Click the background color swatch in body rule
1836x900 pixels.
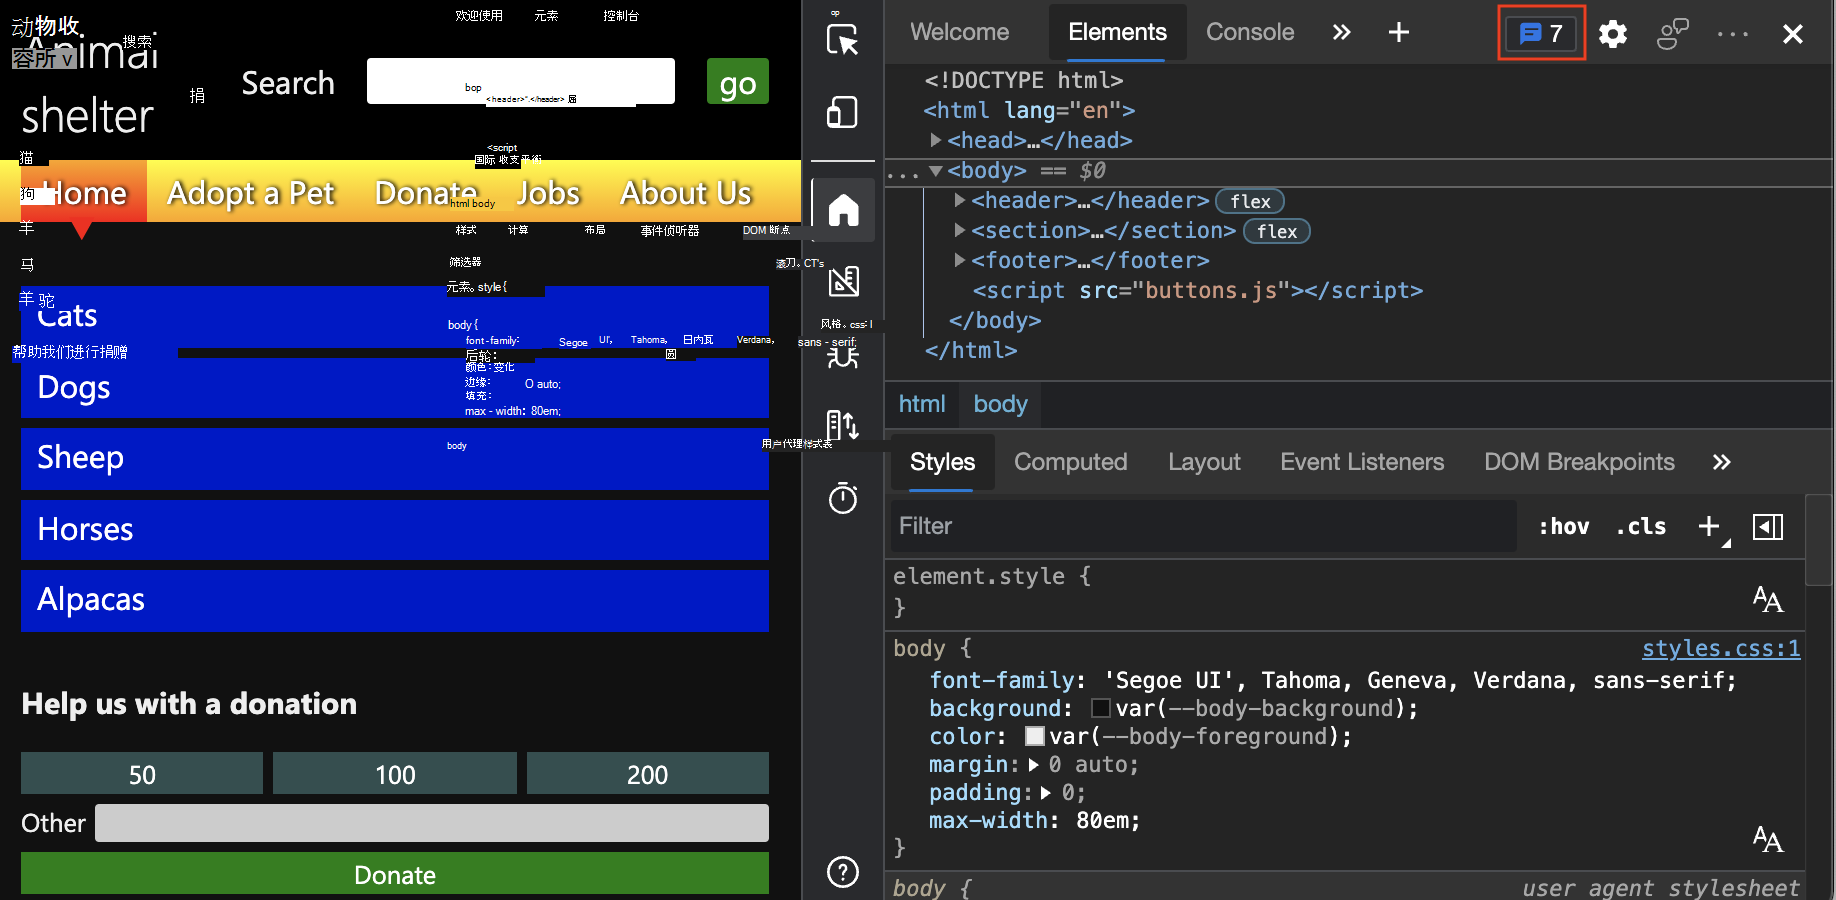coord(1100,708)
